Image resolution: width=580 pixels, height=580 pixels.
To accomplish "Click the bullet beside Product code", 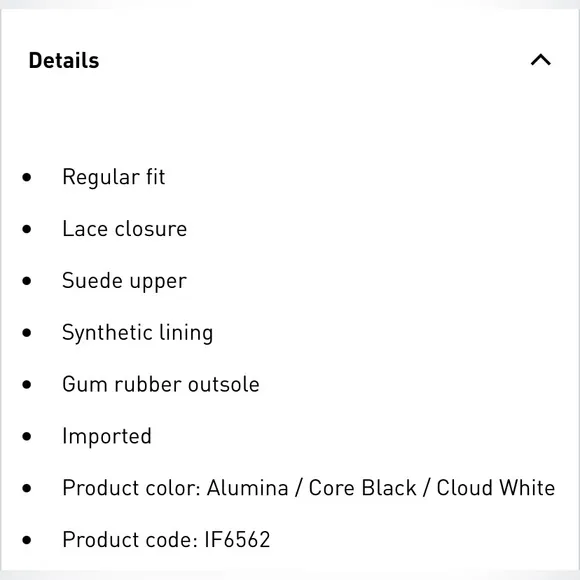I will [27, 540].
